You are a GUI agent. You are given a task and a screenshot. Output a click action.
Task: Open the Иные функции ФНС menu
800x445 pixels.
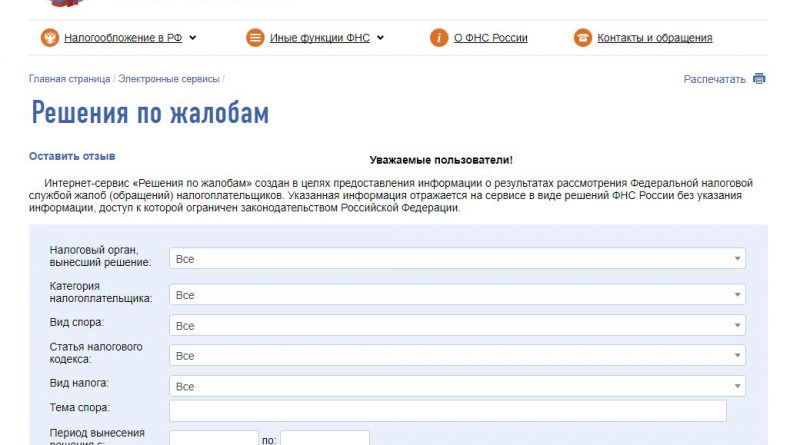tap(320, 38)
